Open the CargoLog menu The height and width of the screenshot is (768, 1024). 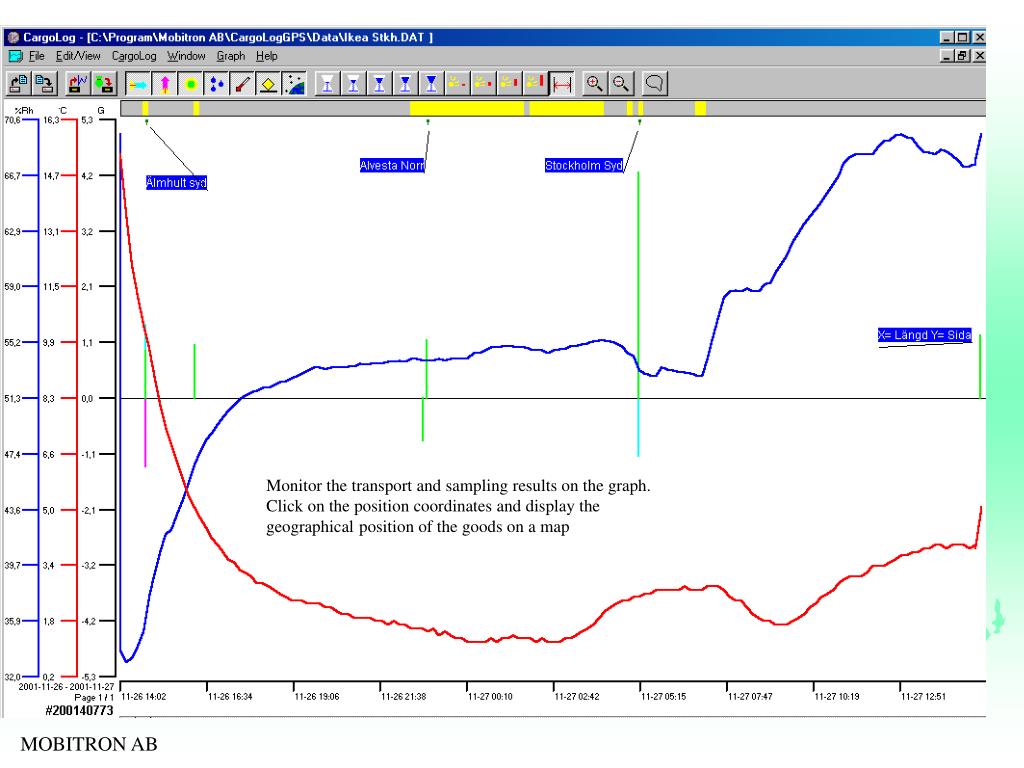[134, 56]
